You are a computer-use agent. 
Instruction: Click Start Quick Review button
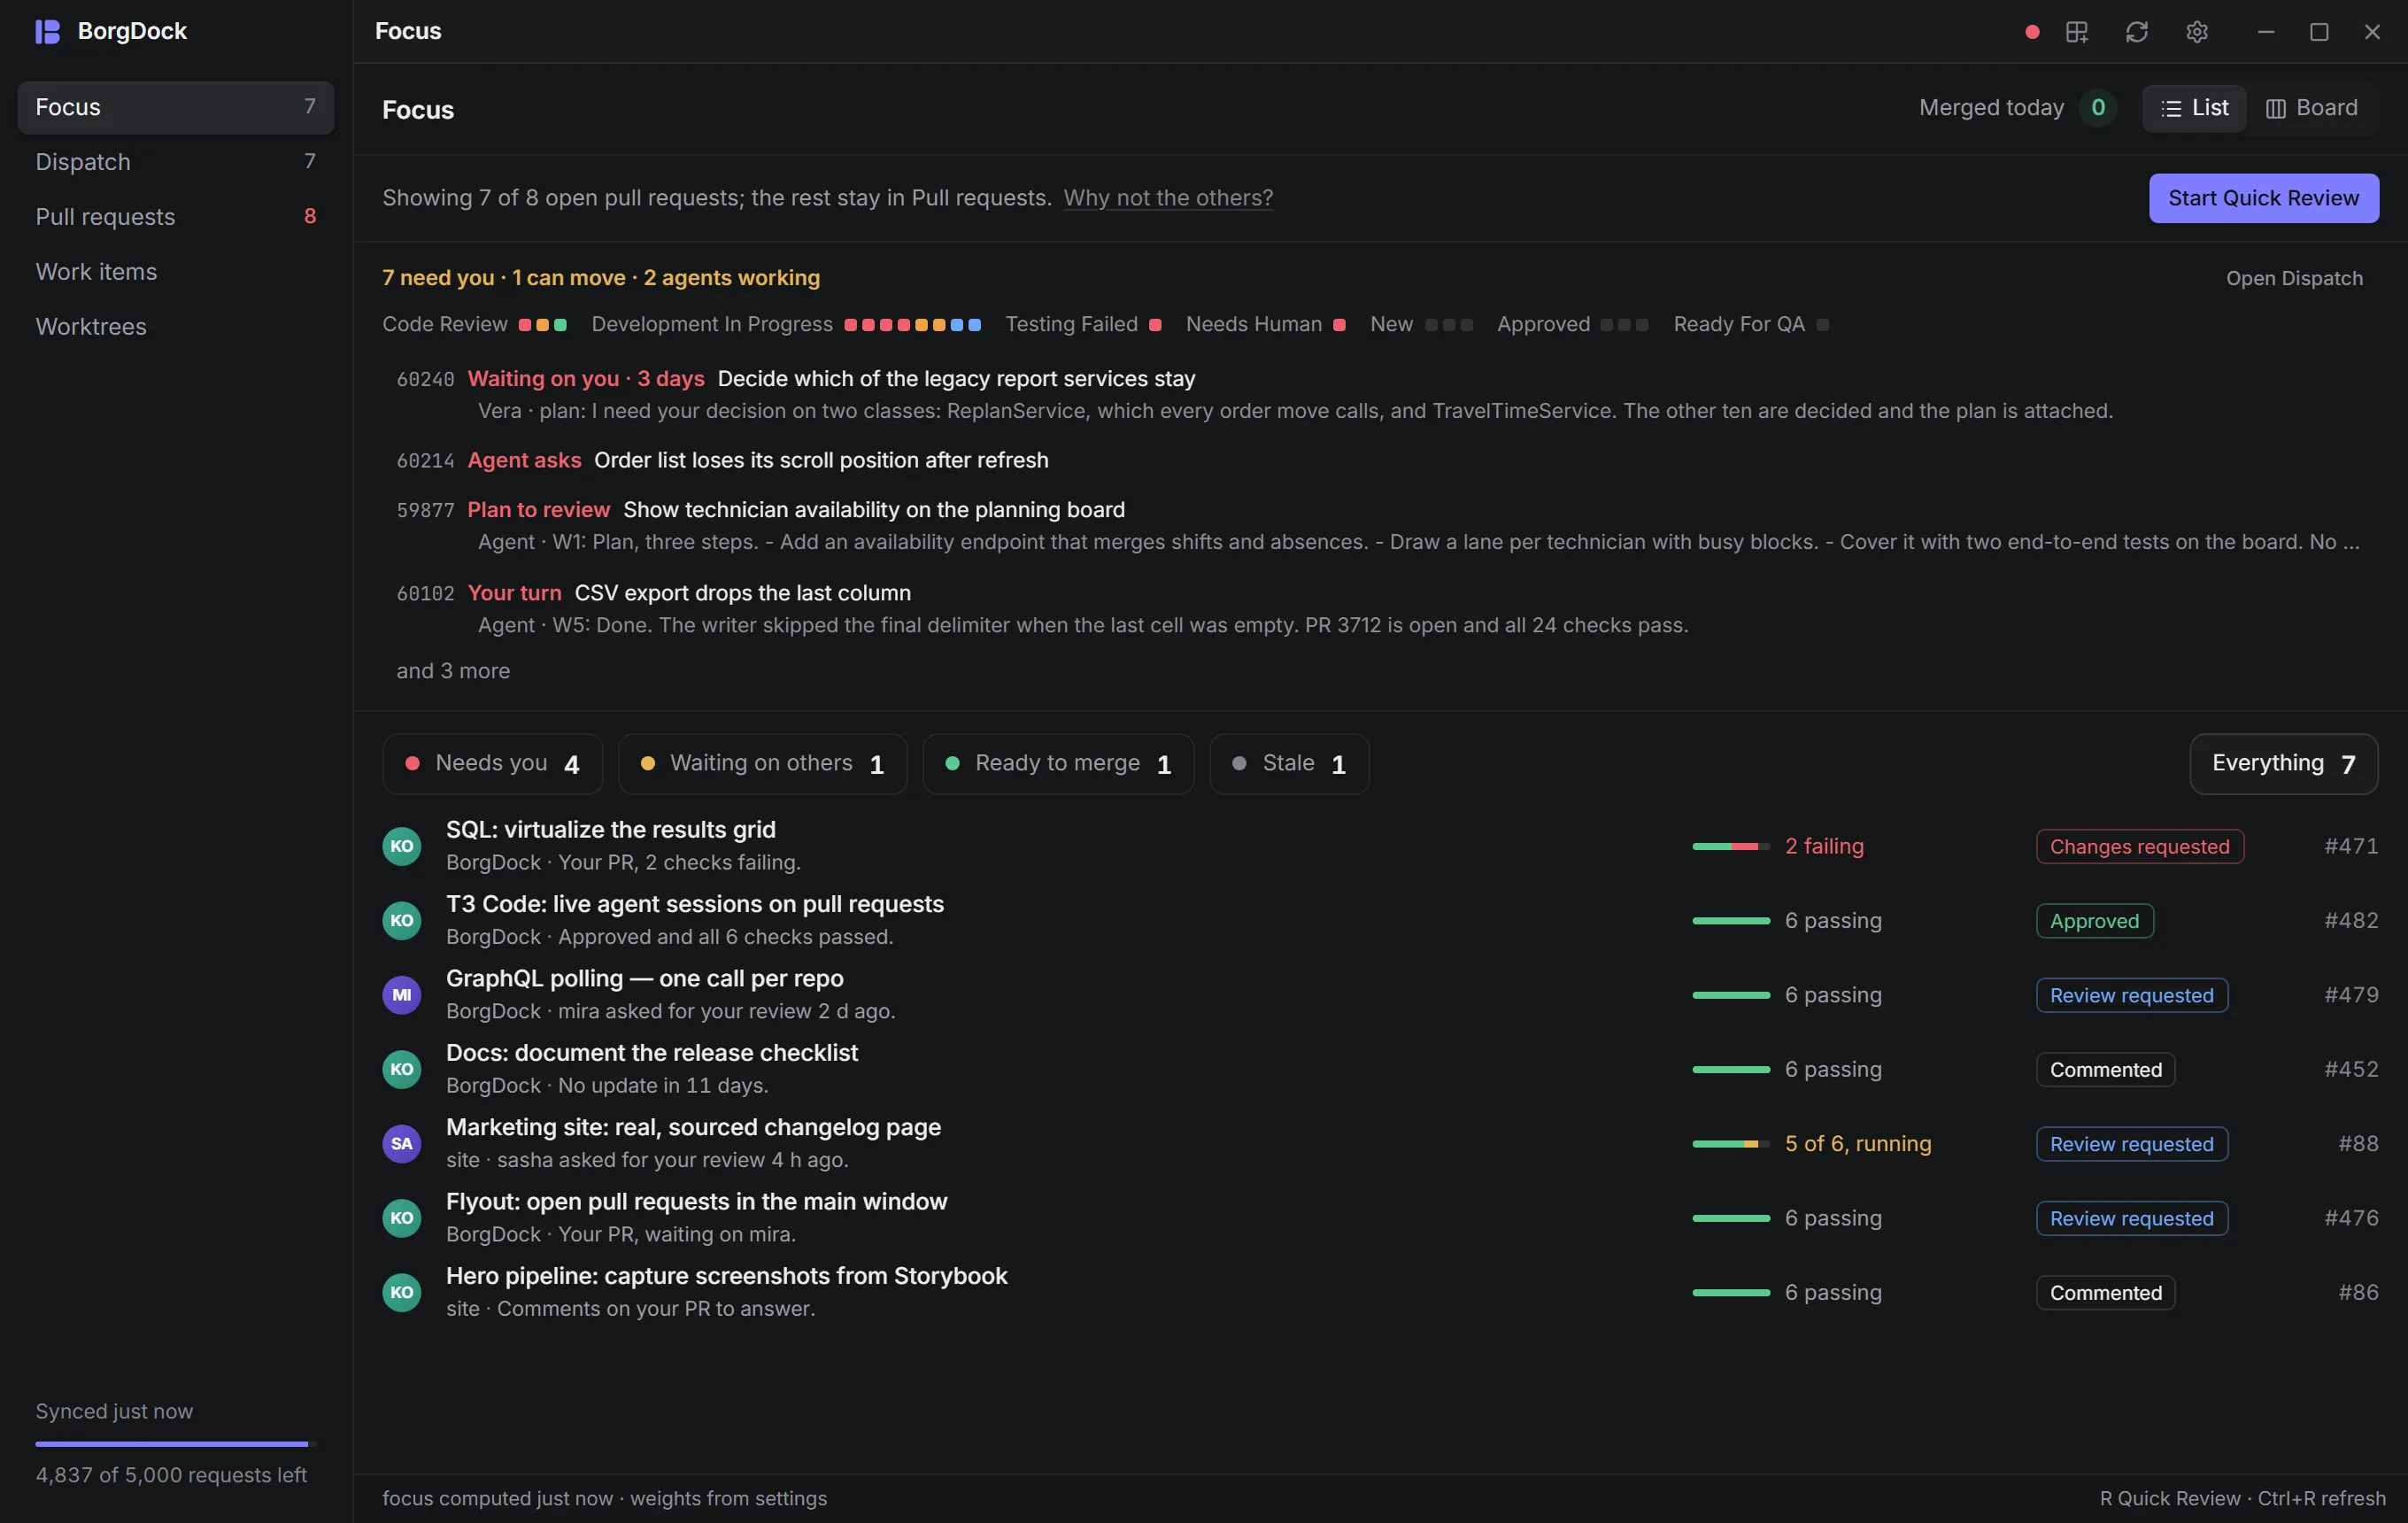(2263, 198)
